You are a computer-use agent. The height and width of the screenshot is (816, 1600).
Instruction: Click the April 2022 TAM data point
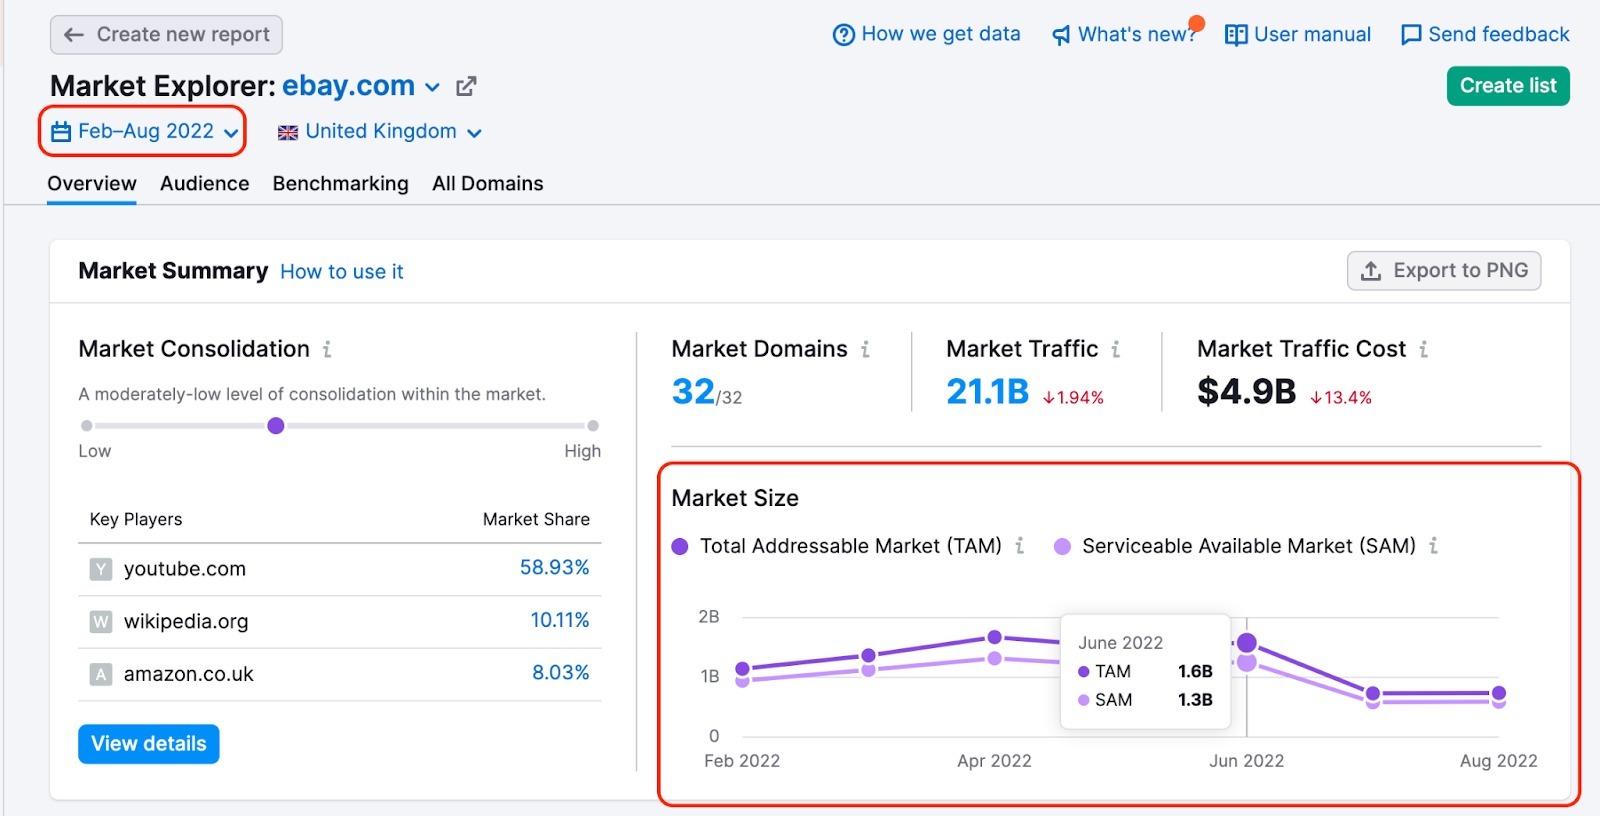tap(995, 637)
